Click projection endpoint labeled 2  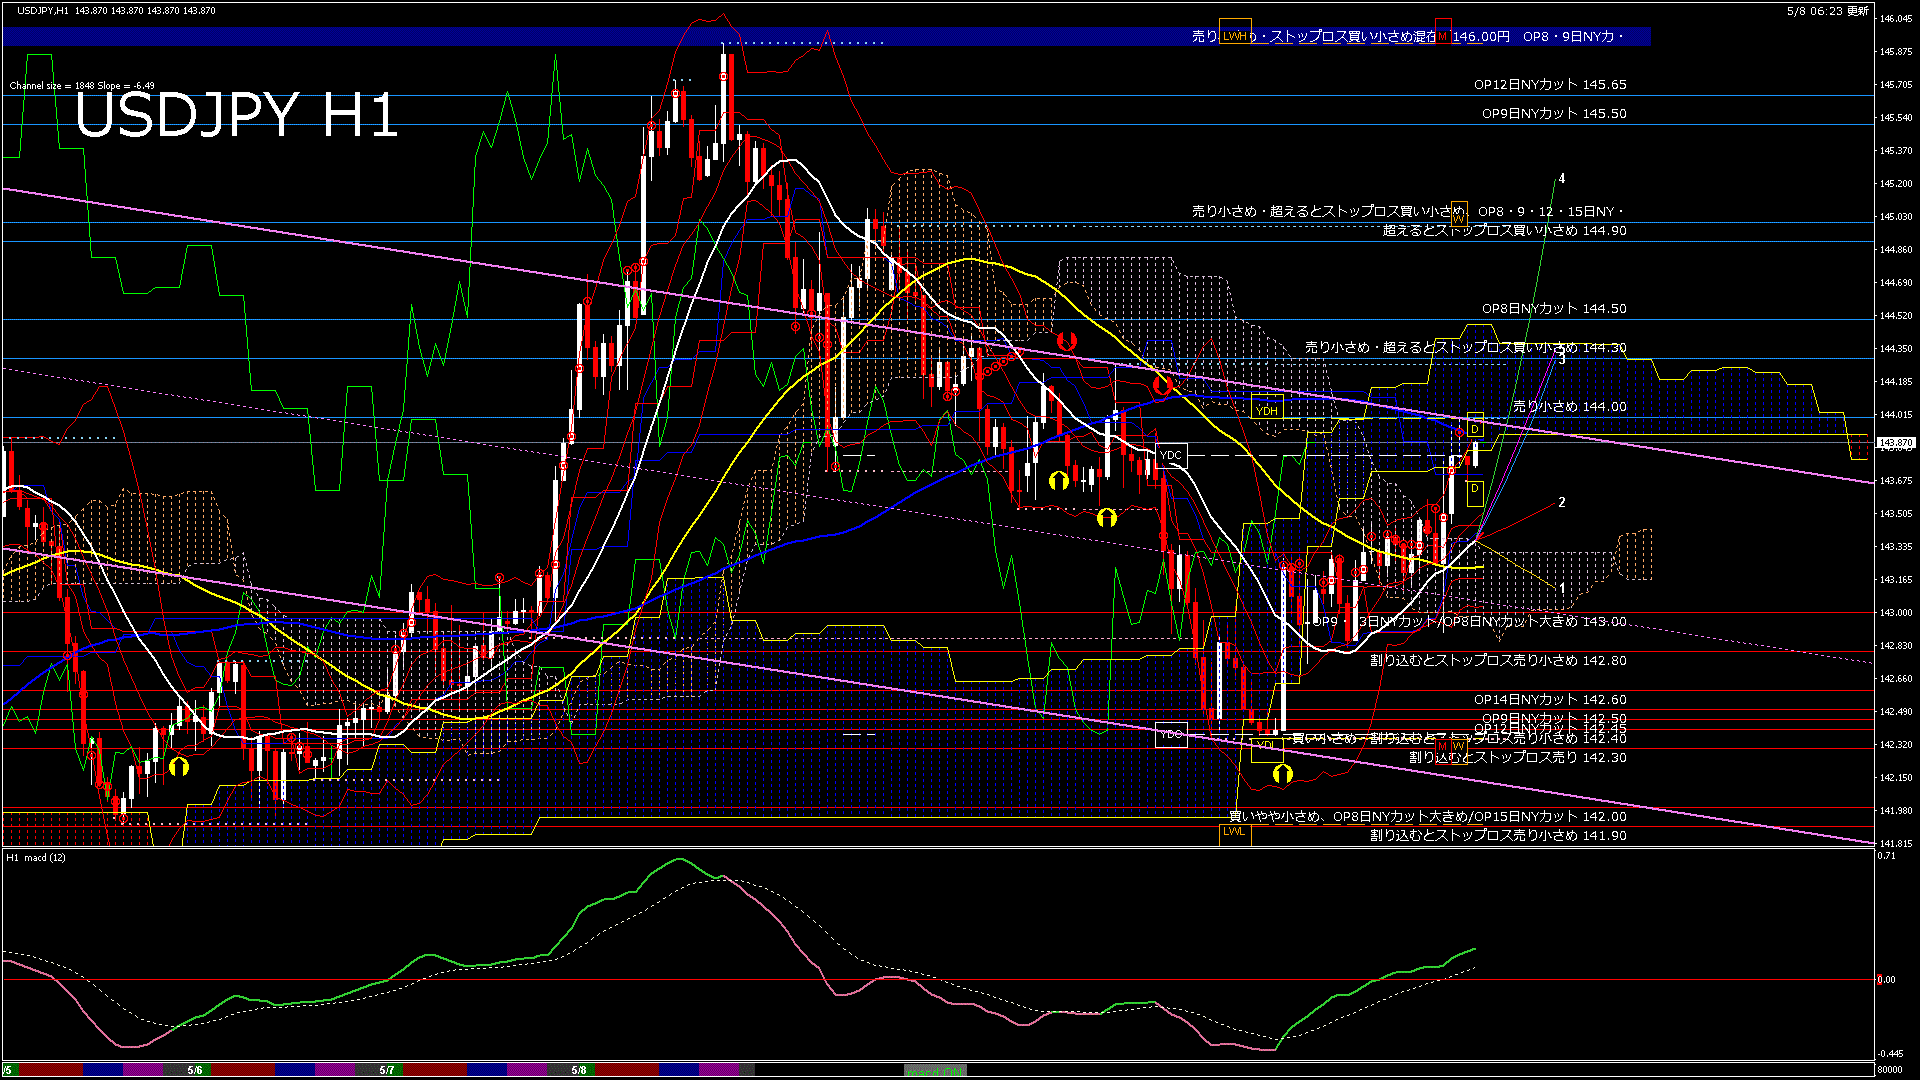[1562, 503]
